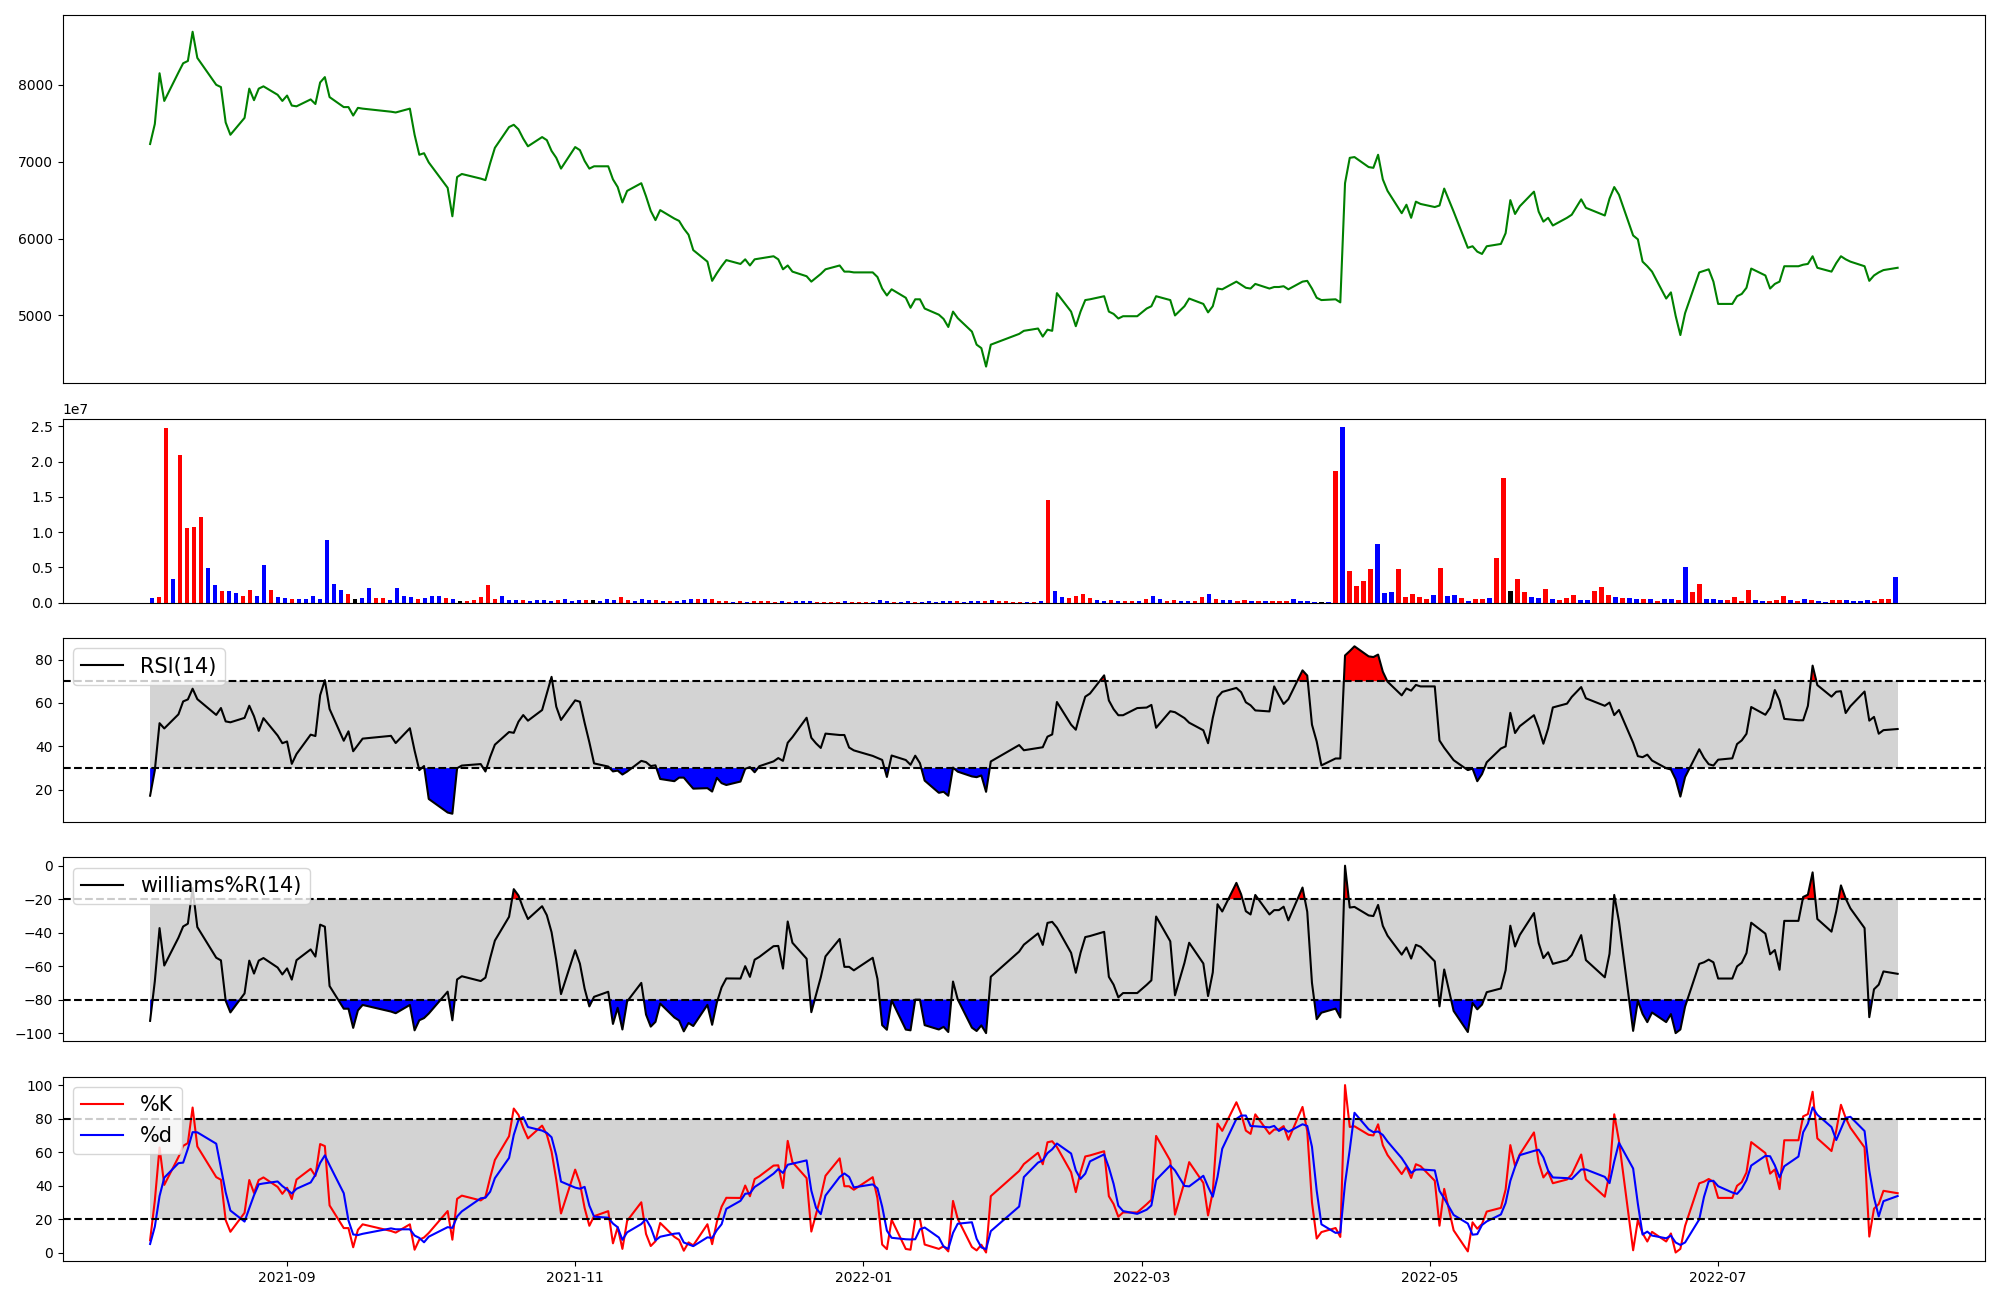Image resolution: width=2000 pixels, height=1300 pixels.
Task: Click red line swatch beside %K
Action: [x=103, y=1104]
